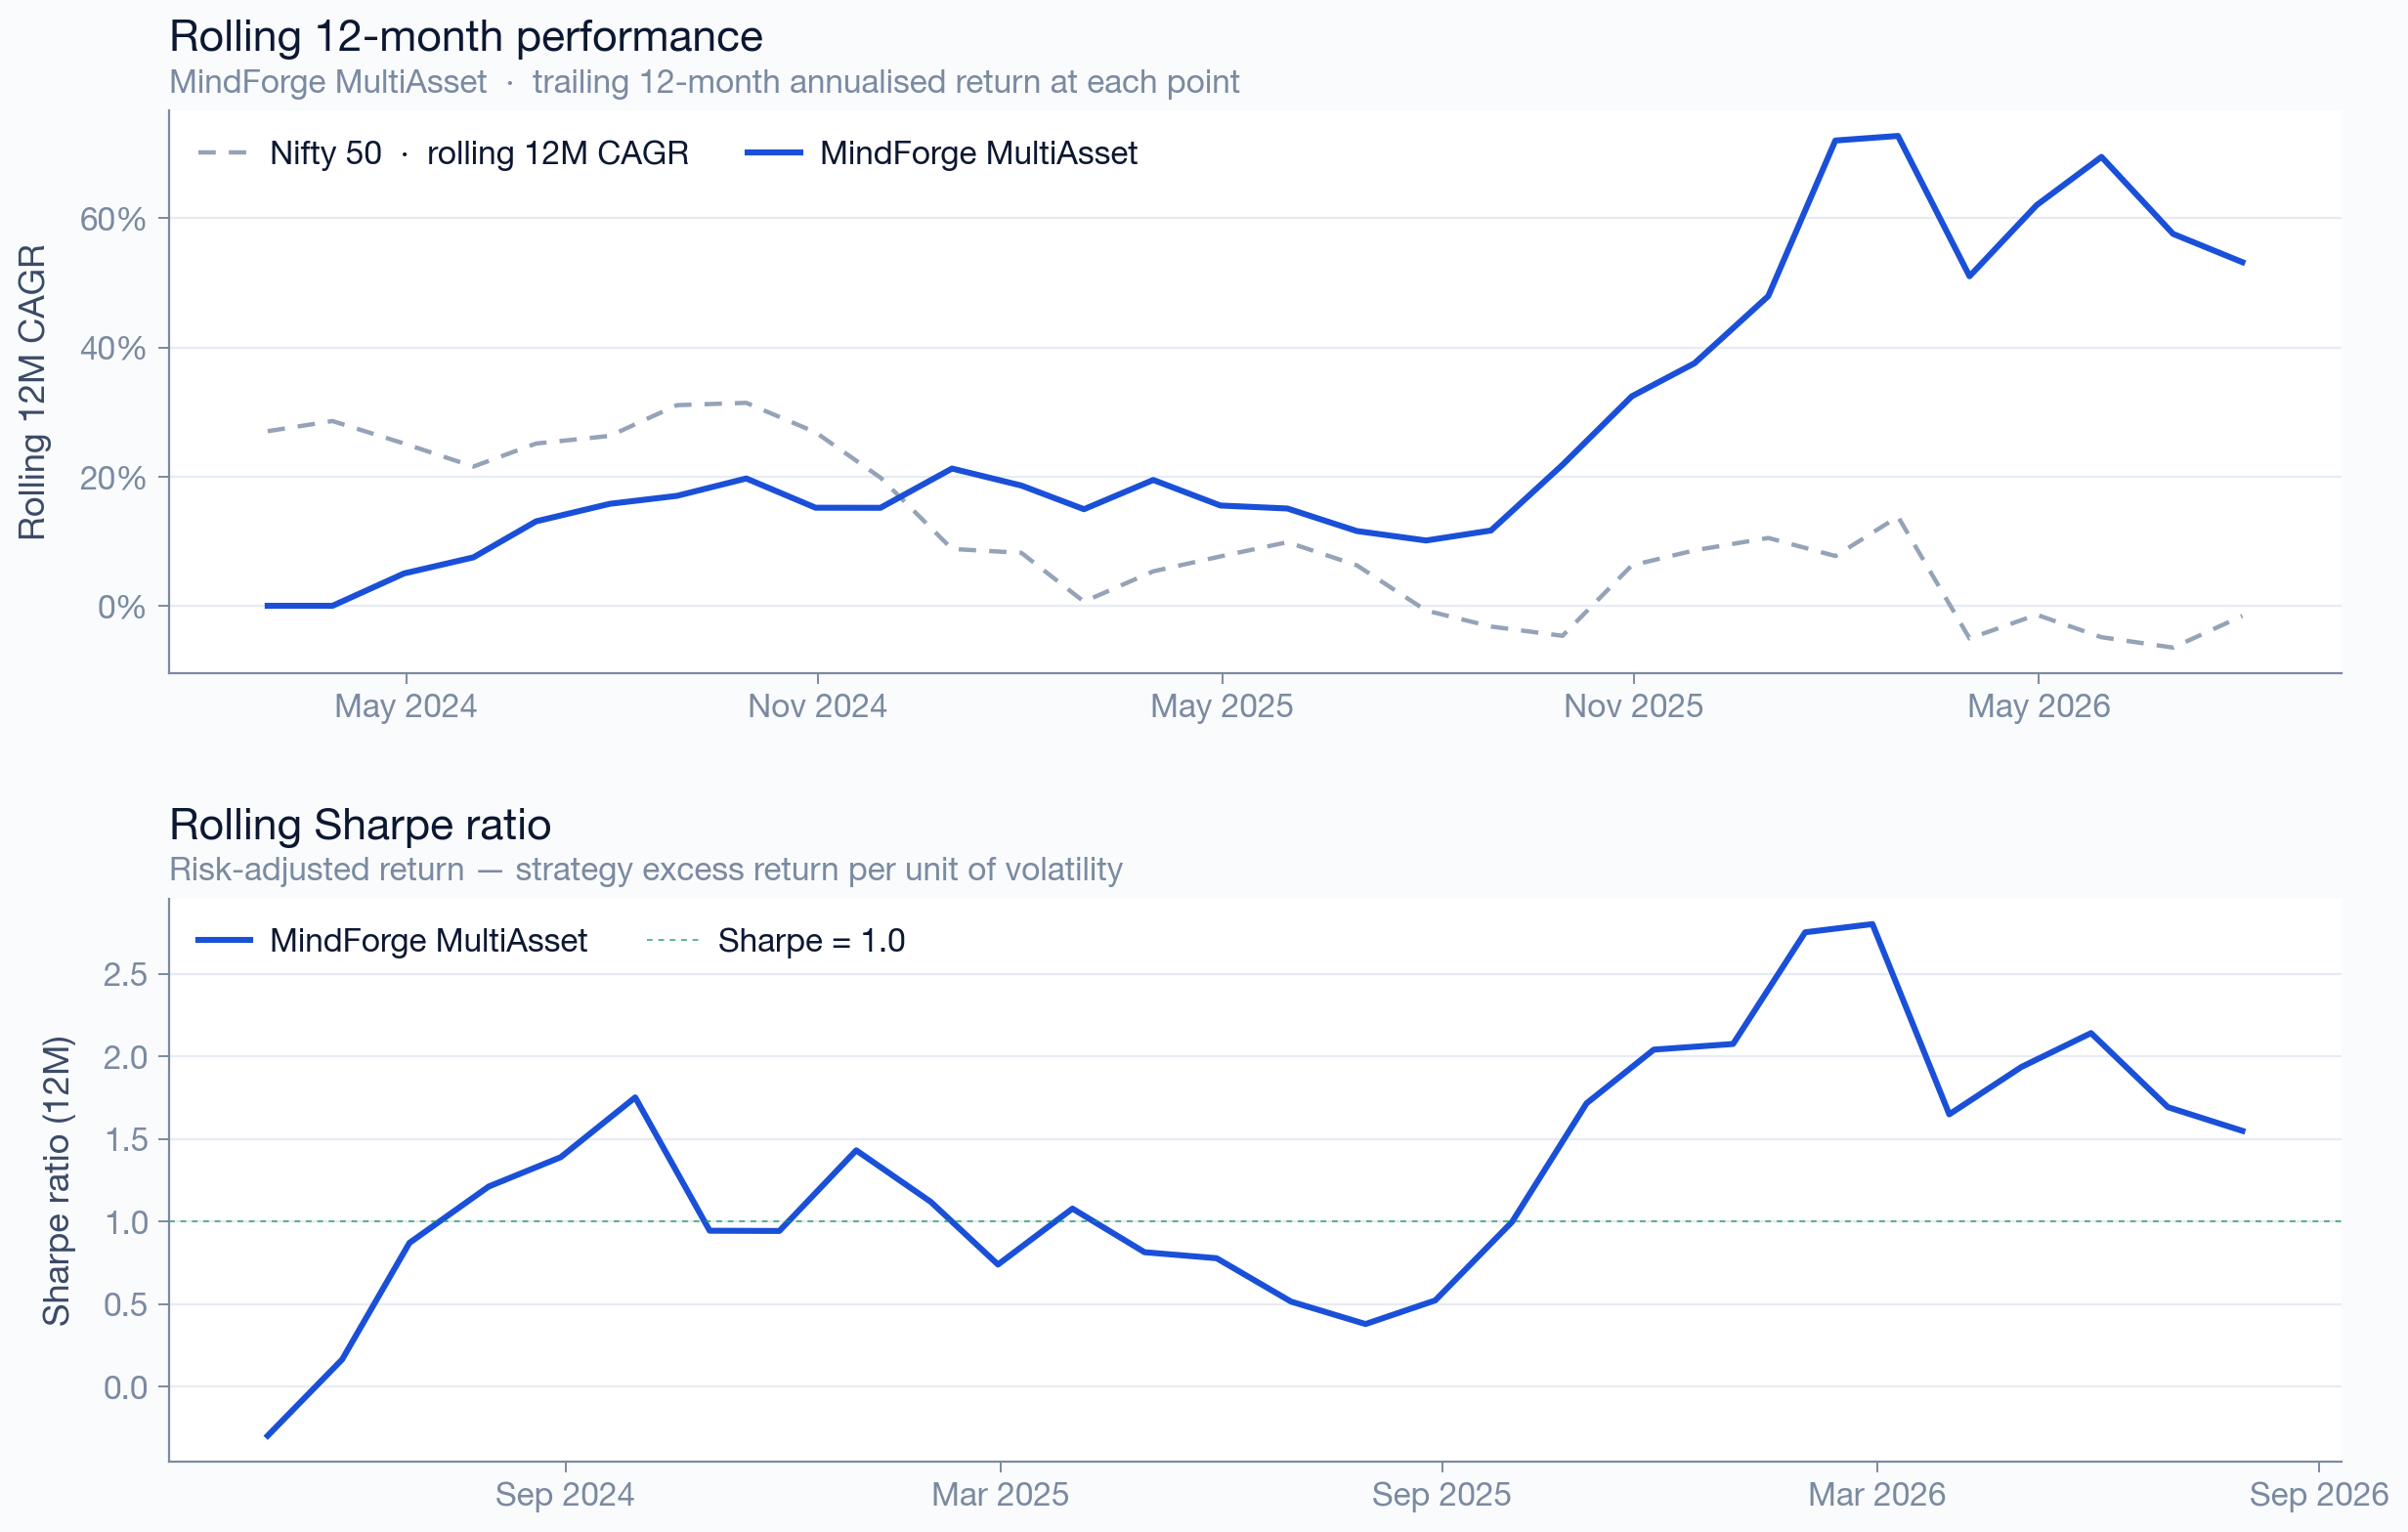Click the '20%' y-axis tick label
Viewport: 2408px width, 1532px height.
tap(113, 478)
